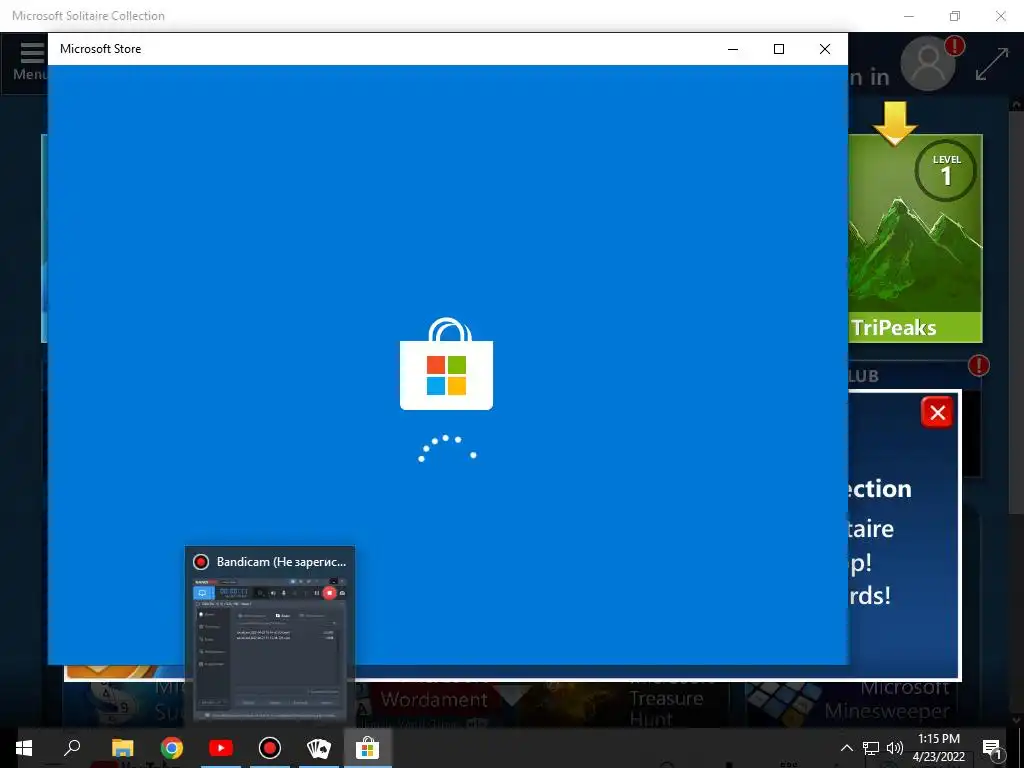The width and height of the screenshot is (1024, 768).
Task: Open volume control in tray
Action: 895,748
